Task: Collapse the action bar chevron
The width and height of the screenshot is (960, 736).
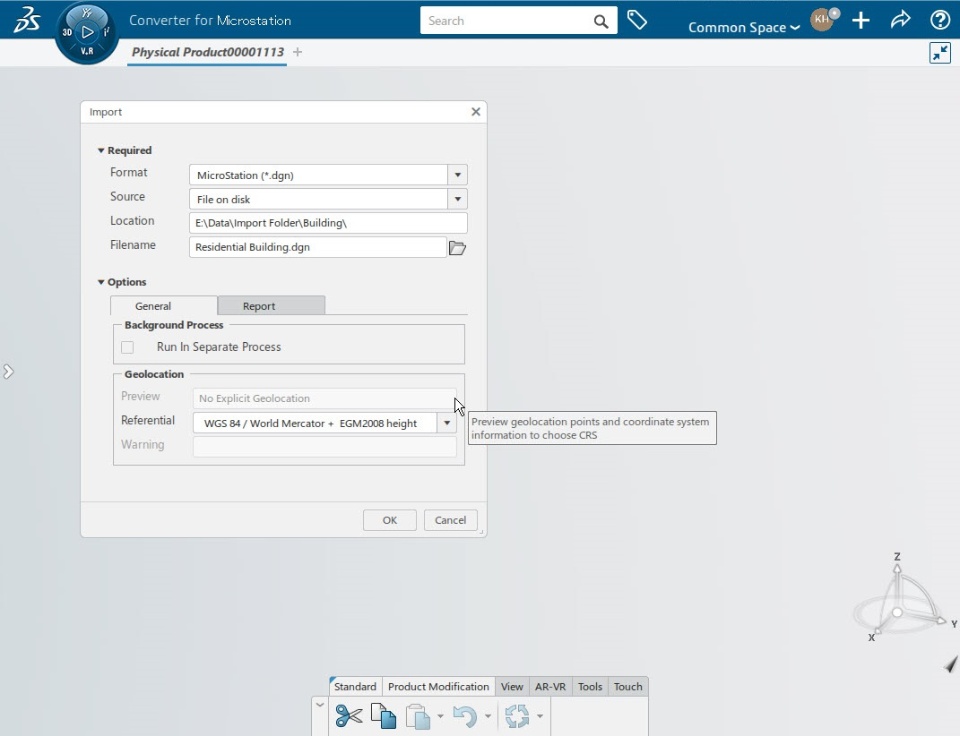Action: pos(320,705)
